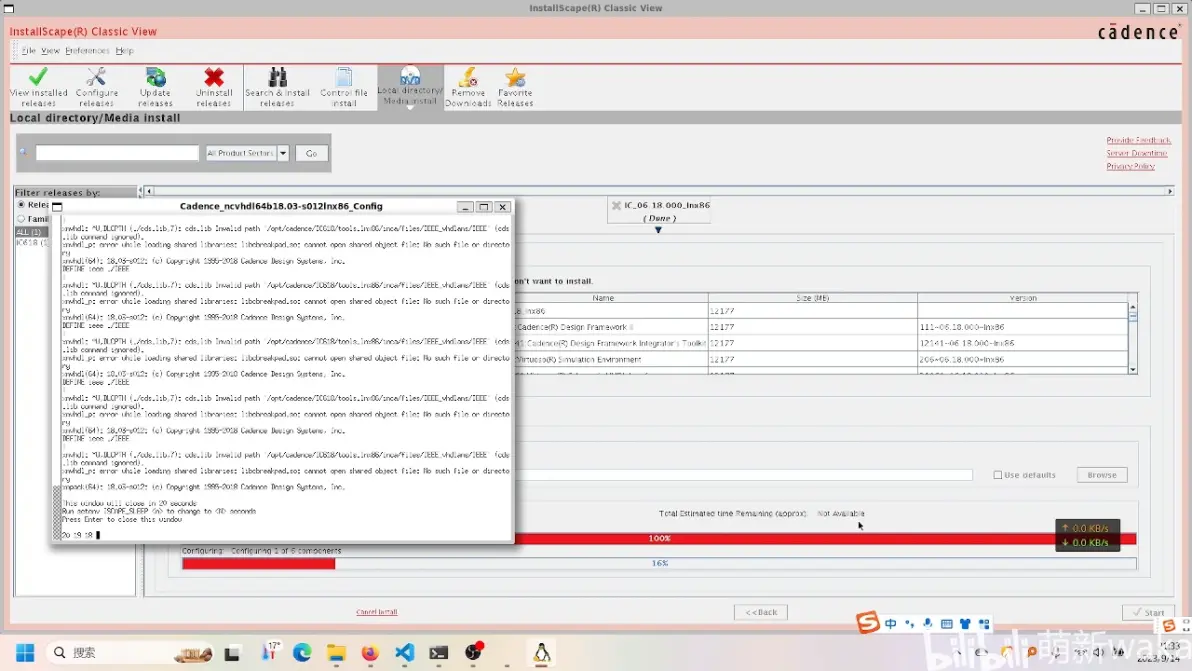Select Local directory/Media install

410,87
